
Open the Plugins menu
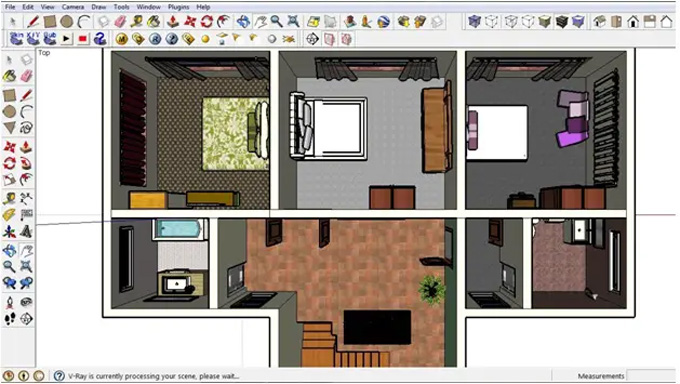178,7
